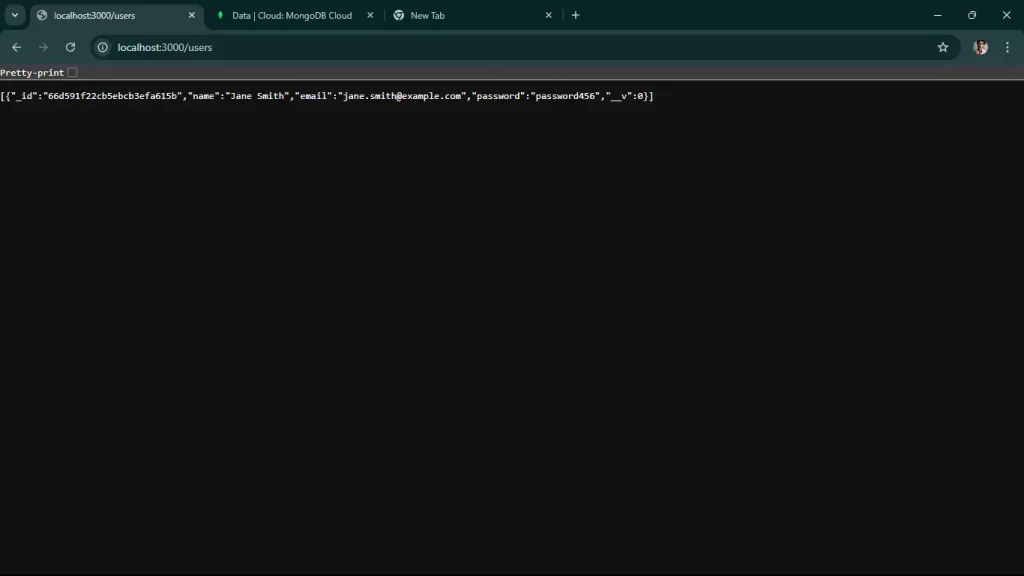Close the MongoDB Cloud tab

[x=369, y=15]
